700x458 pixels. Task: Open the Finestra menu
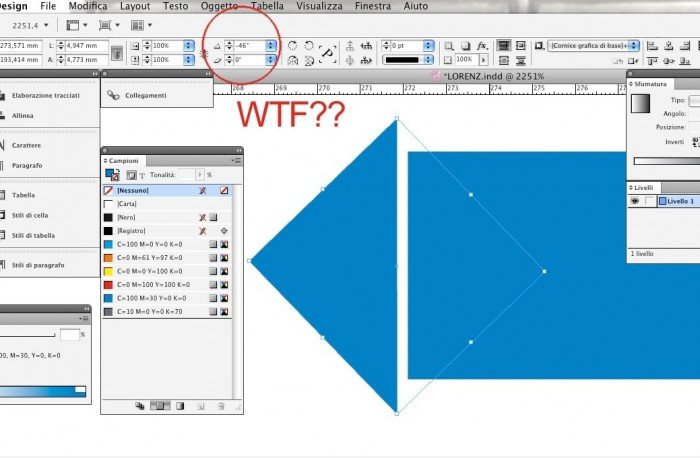pos(373,6)
